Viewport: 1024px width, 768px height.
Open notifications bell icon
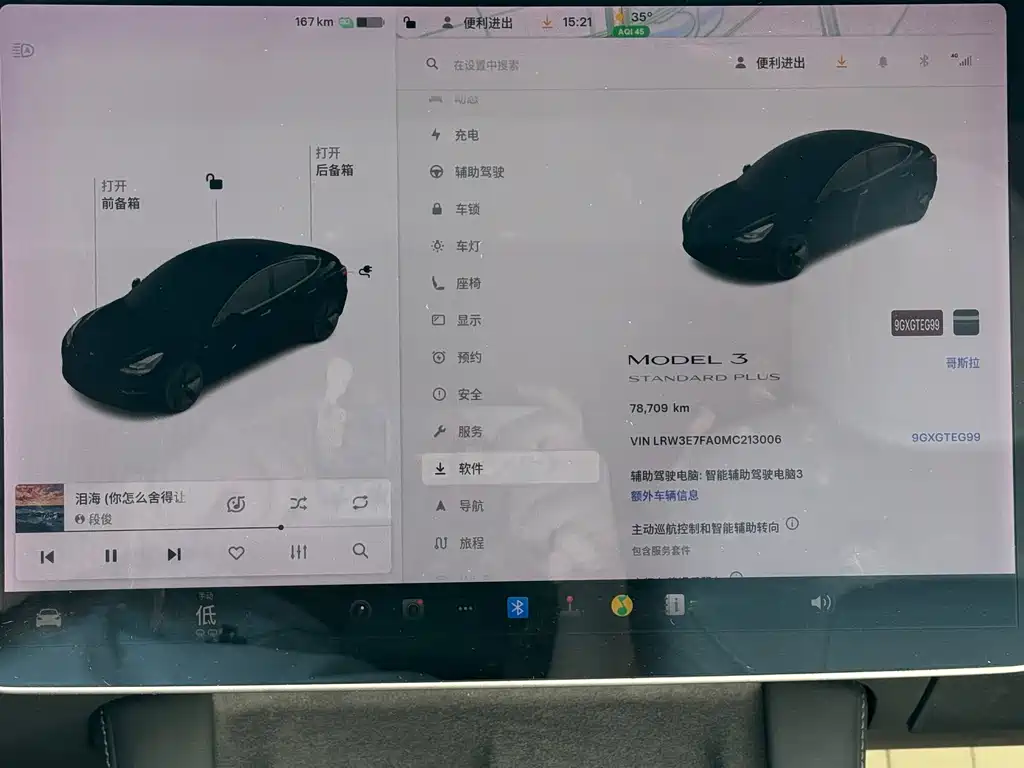(882, 62)
